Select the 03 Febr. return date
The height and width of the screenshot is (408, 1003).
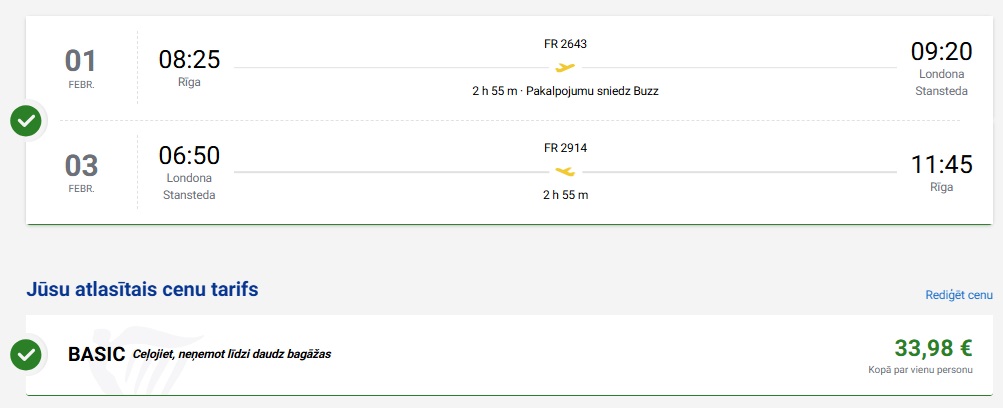coord(81,170)
